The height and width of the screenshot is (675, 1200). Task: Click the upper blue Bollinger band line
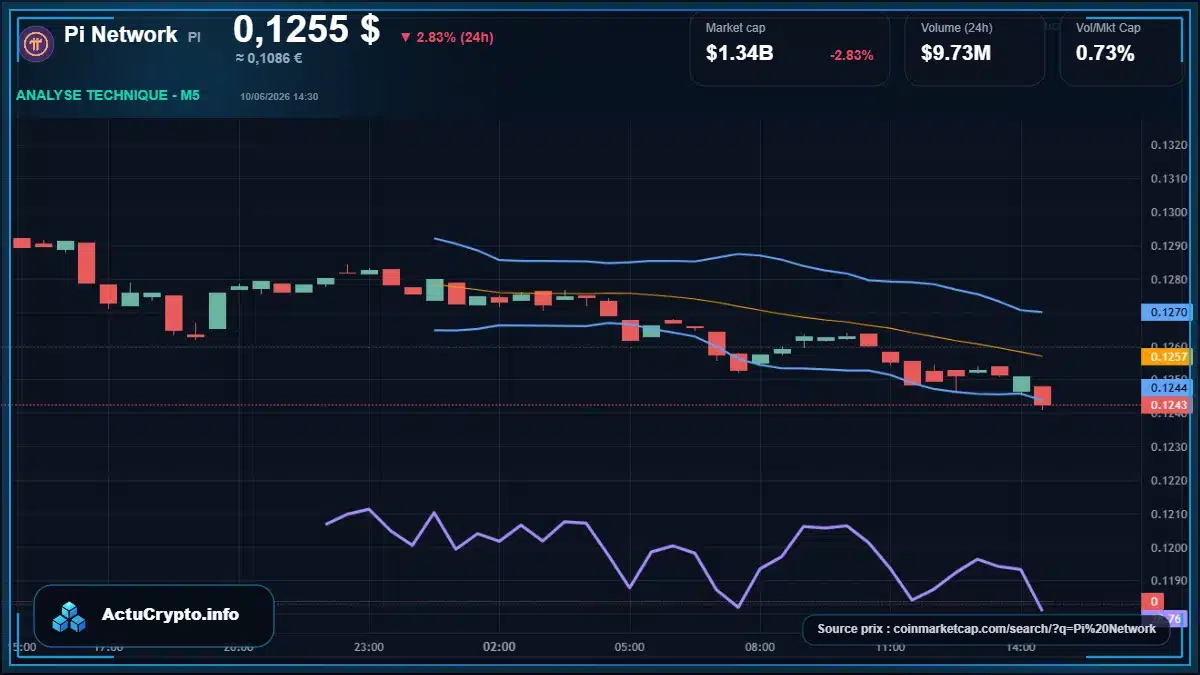click(738, 255)
